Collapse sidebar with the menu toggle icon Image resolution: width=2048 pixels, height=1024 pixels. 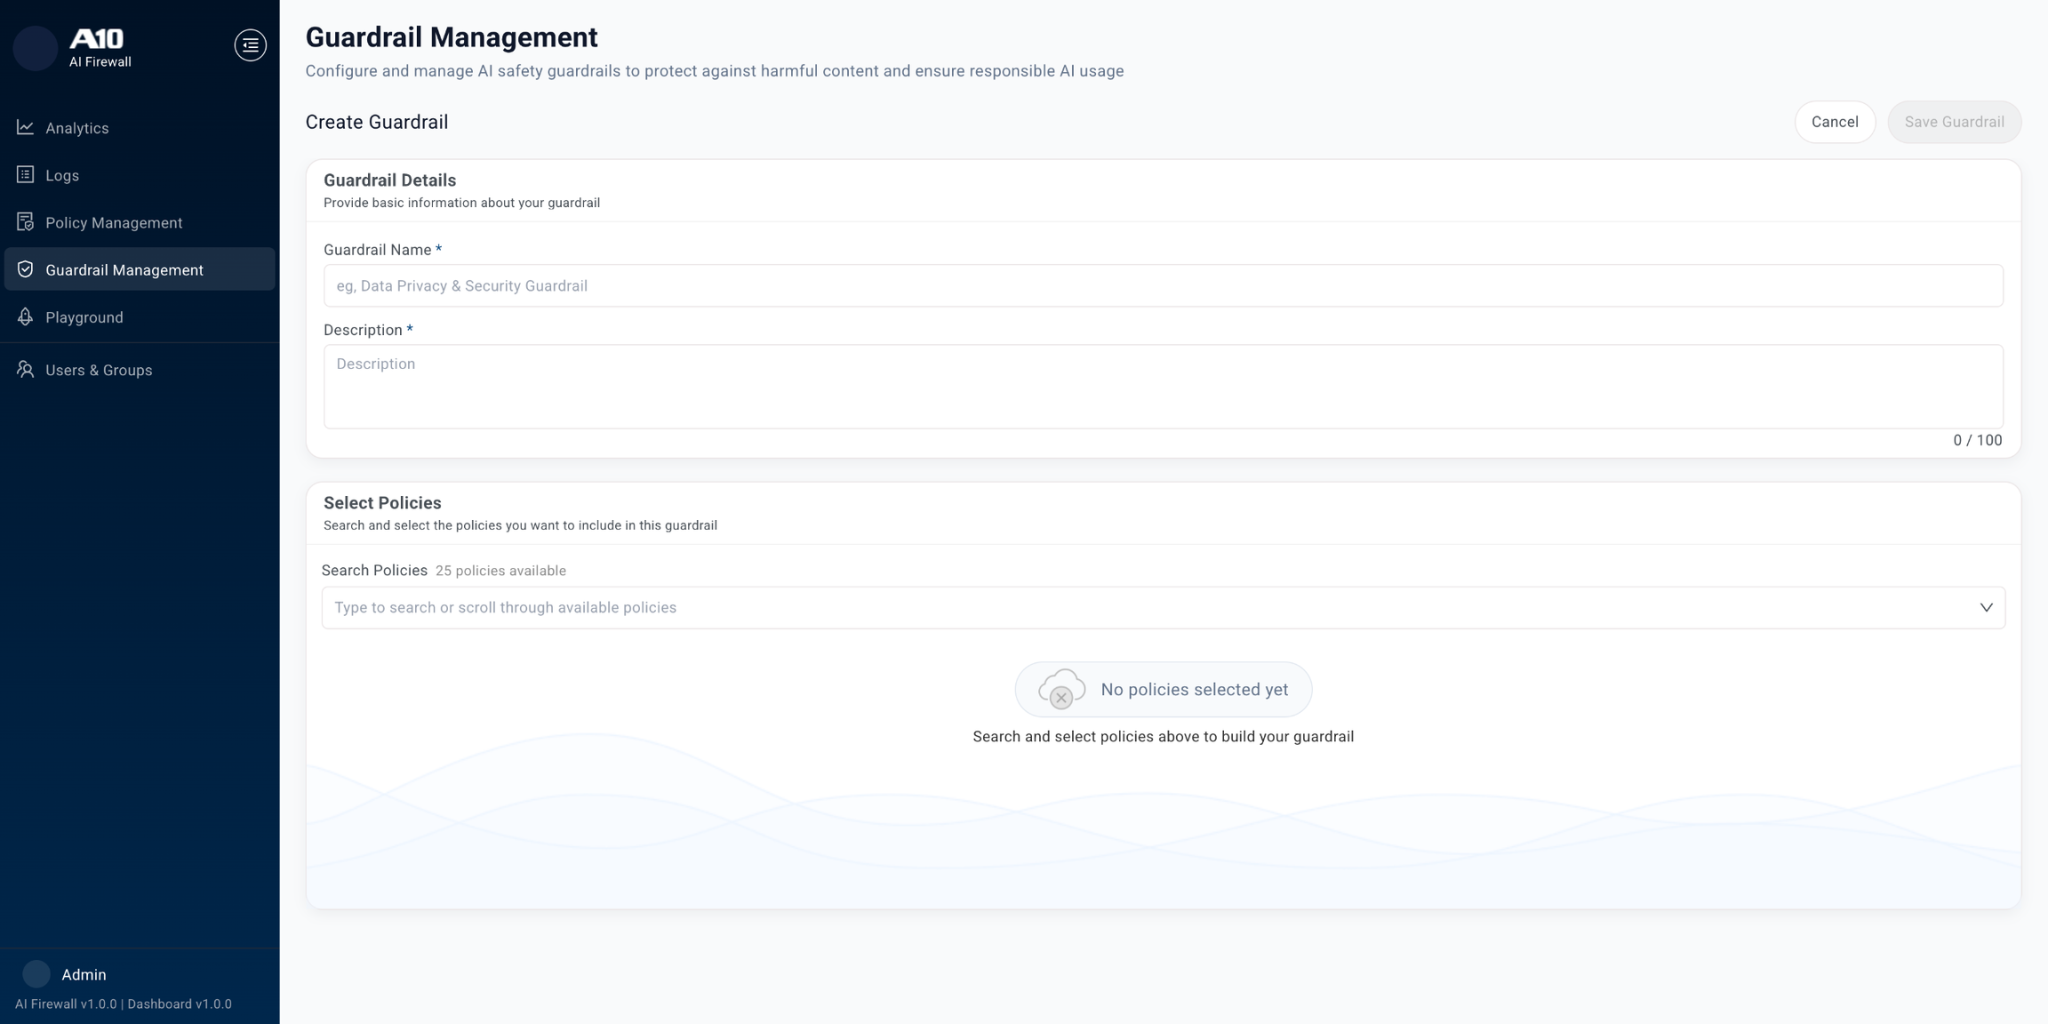250,45
